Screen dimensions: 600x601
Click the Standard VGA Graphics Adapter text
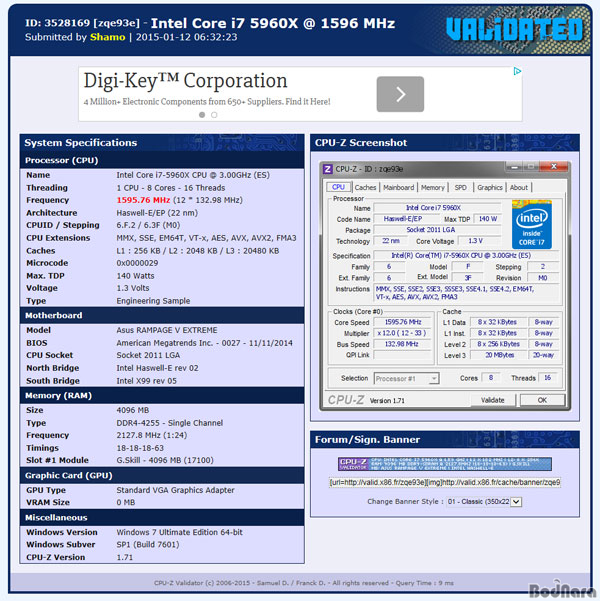tap(175, 490)
